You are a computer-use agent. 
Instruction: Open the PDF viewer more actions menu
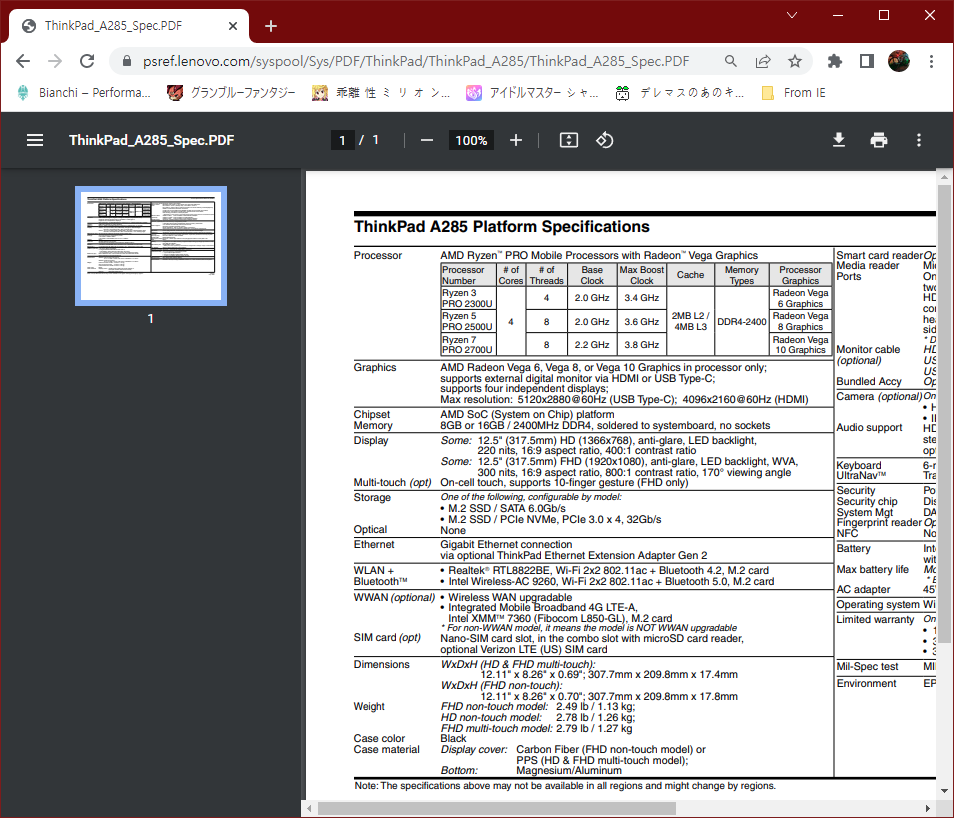pyautogui.click(x=919, y=140)
